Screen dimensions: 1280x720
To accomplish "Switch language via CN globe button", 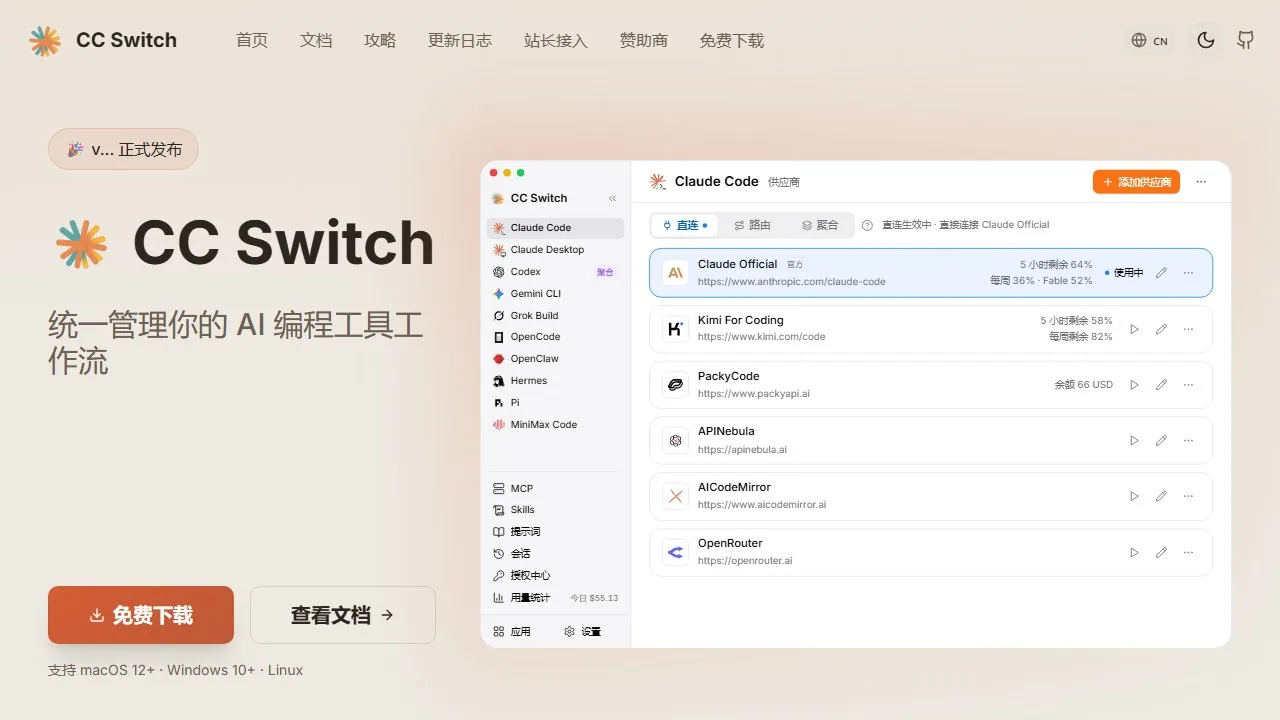I will pos(1150,41).
